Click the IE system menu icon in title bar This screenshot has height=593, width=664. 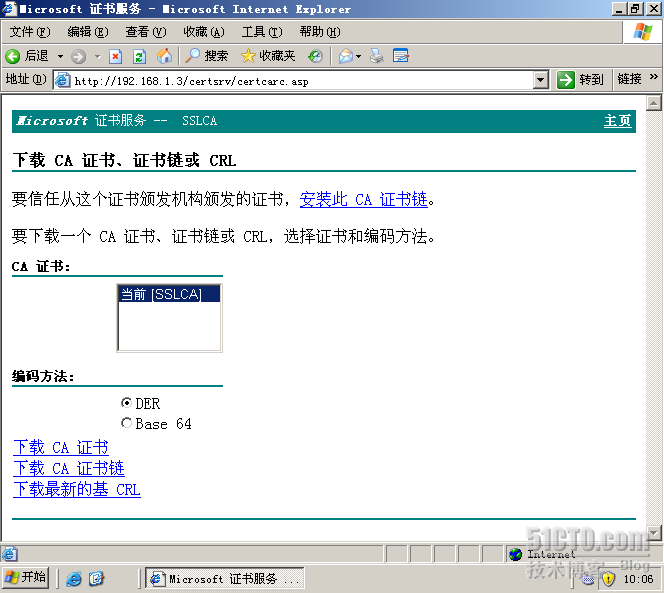coord(8,8)
